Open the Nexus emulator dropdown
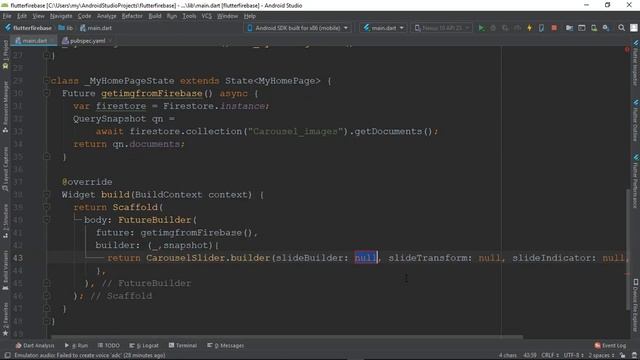Viewport: 640px width, 360px height. (x=442, y=28)
